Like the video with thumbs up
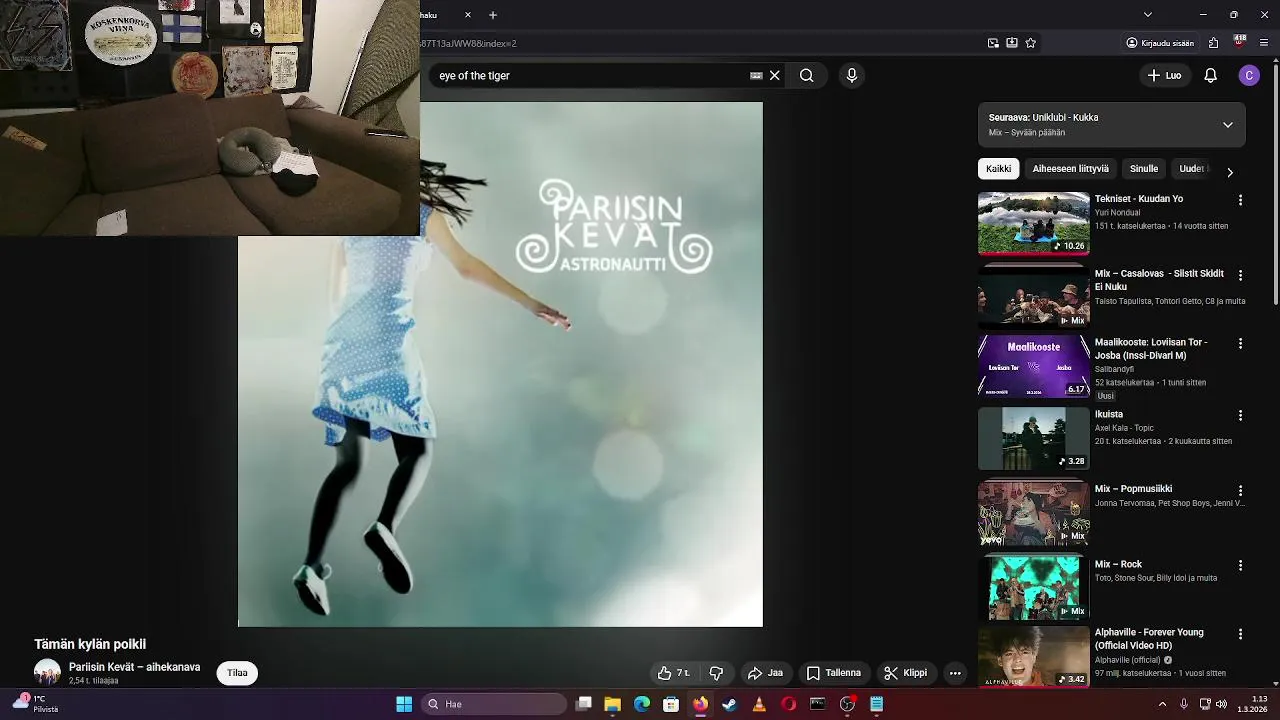1280x720 pixels. [x=673, y=673]
